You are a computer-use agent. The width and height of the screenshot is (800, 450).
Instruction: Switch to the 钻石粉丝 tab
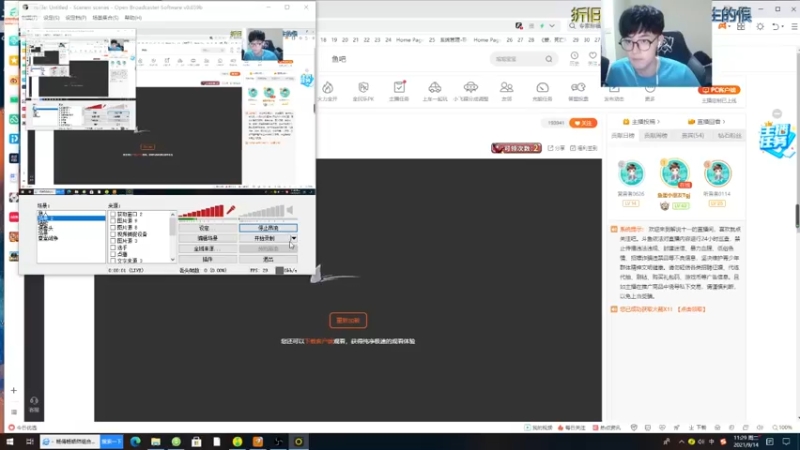tap(729, 136)
